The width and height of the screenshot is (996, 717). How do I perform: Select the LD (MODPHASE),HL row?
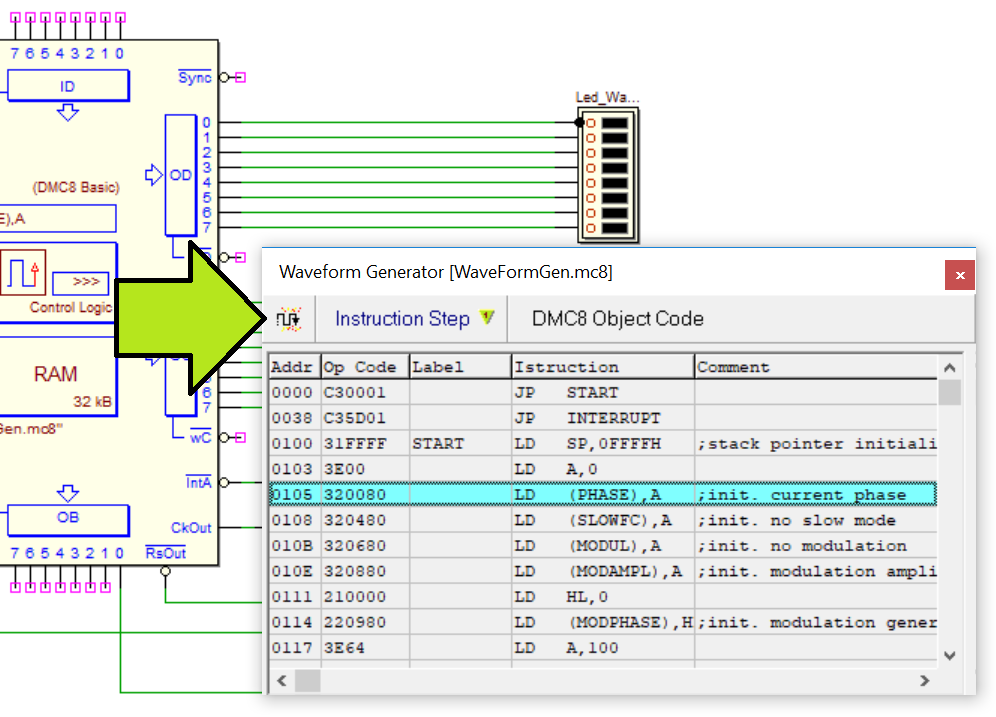[603, 622]
